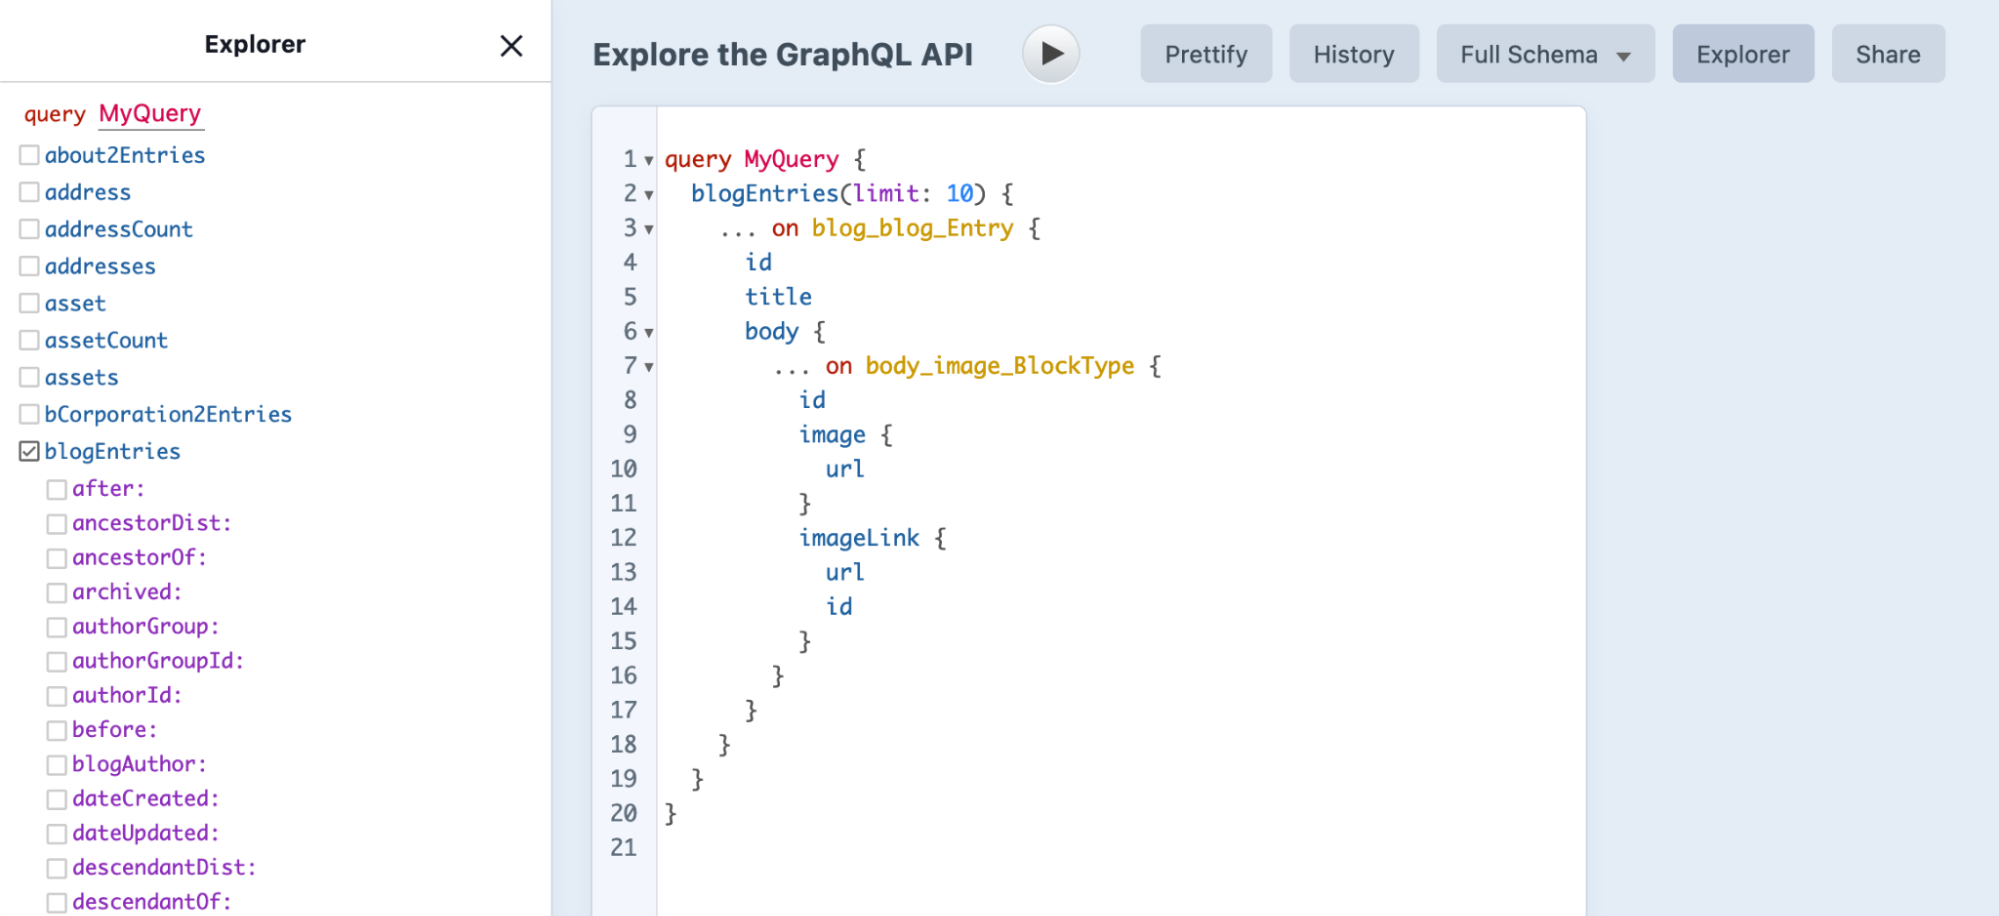Check the authorGroupId: argument

tap(57, 662)
